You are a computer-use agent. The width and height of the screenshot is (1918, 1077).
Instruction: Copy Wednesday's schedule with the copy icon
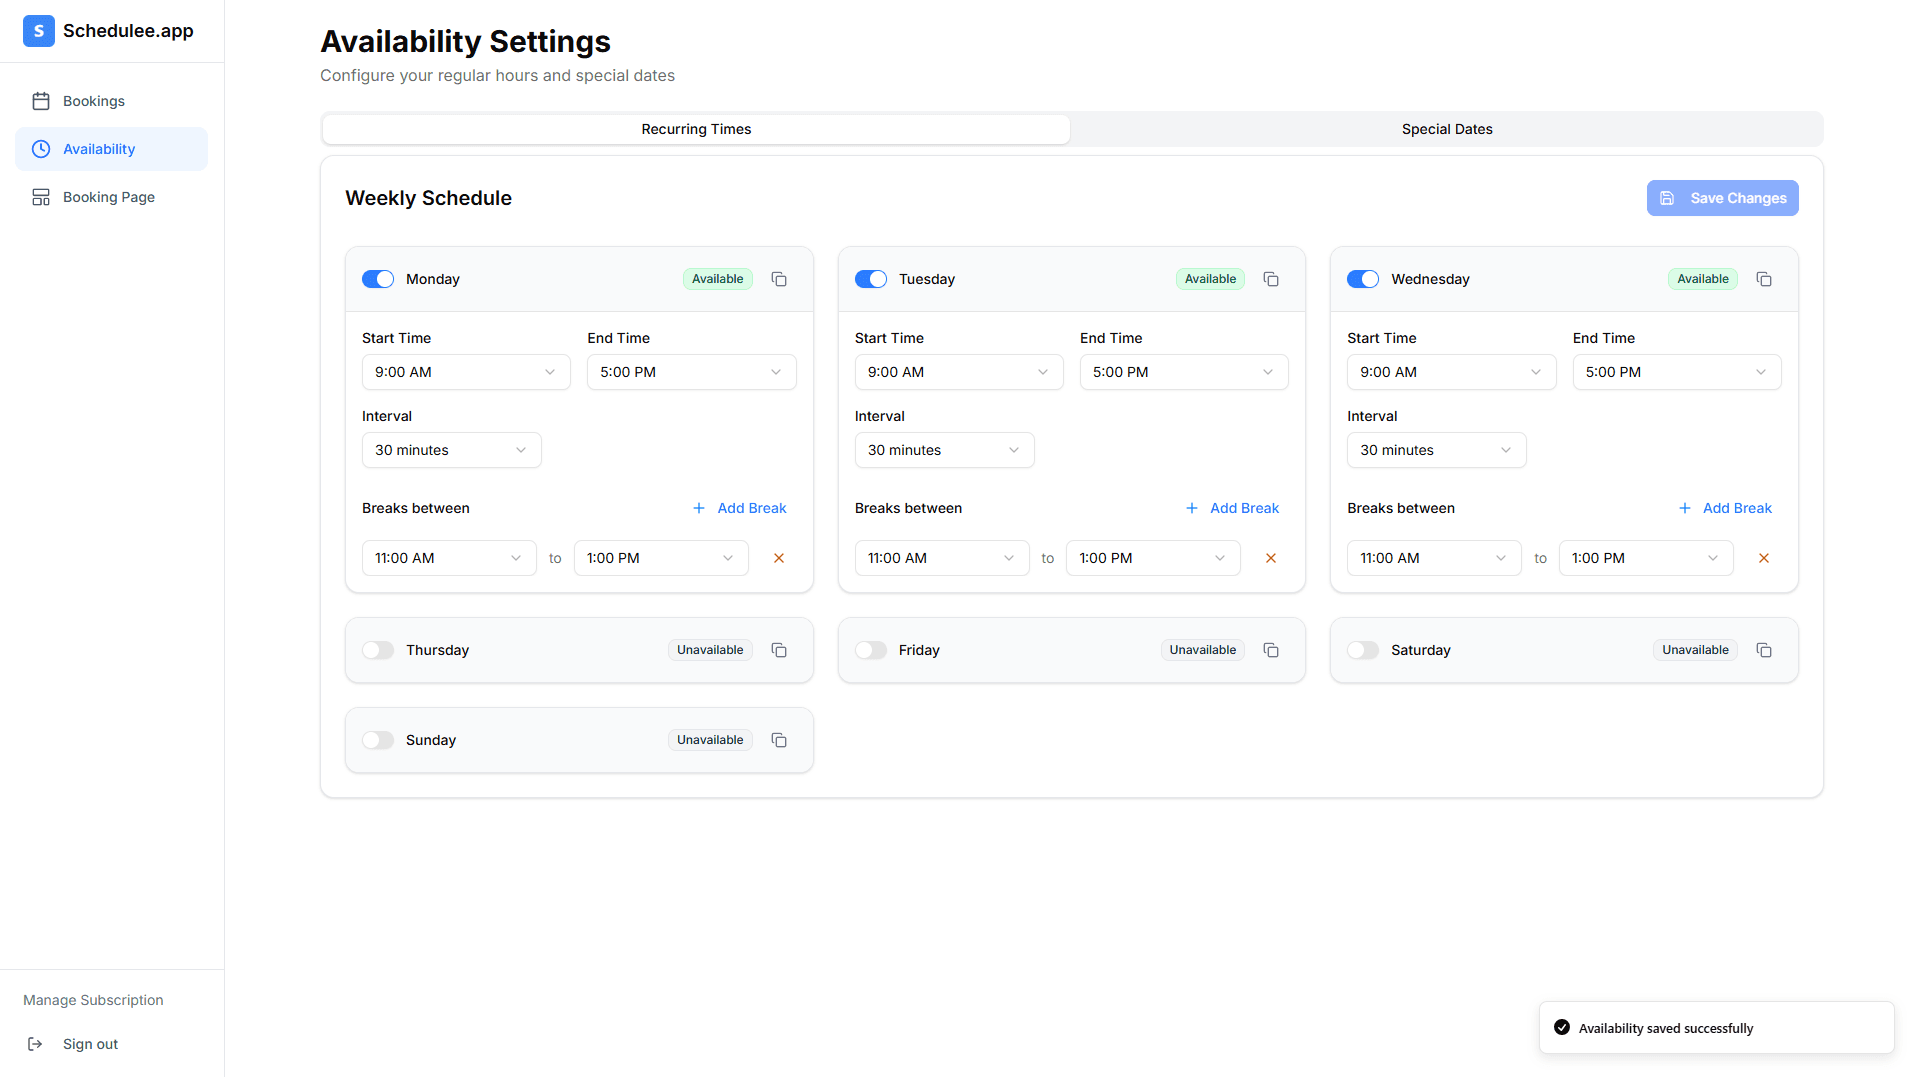point(1764,279)
